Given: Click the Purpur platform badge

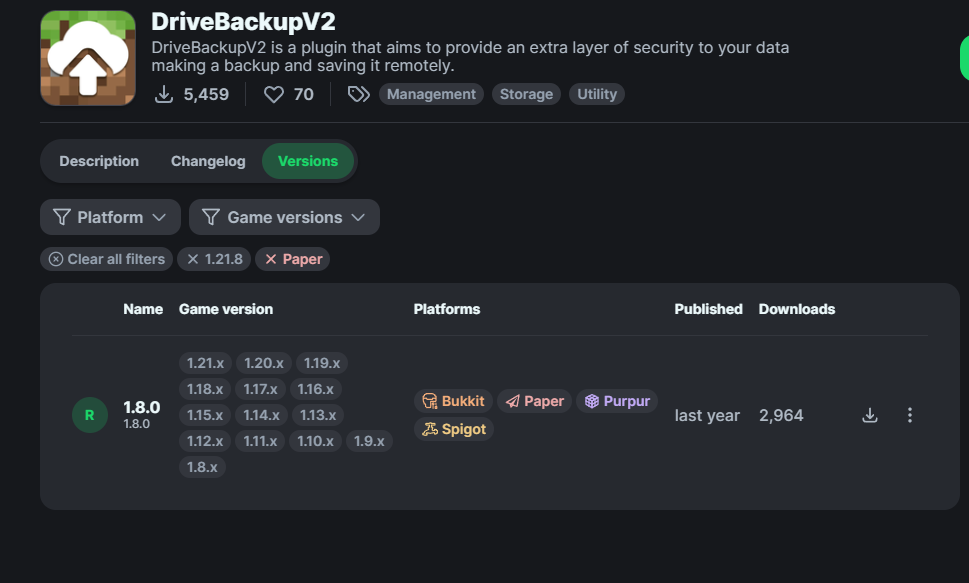Looking at the screenshot, I should [x=617, y=401].
